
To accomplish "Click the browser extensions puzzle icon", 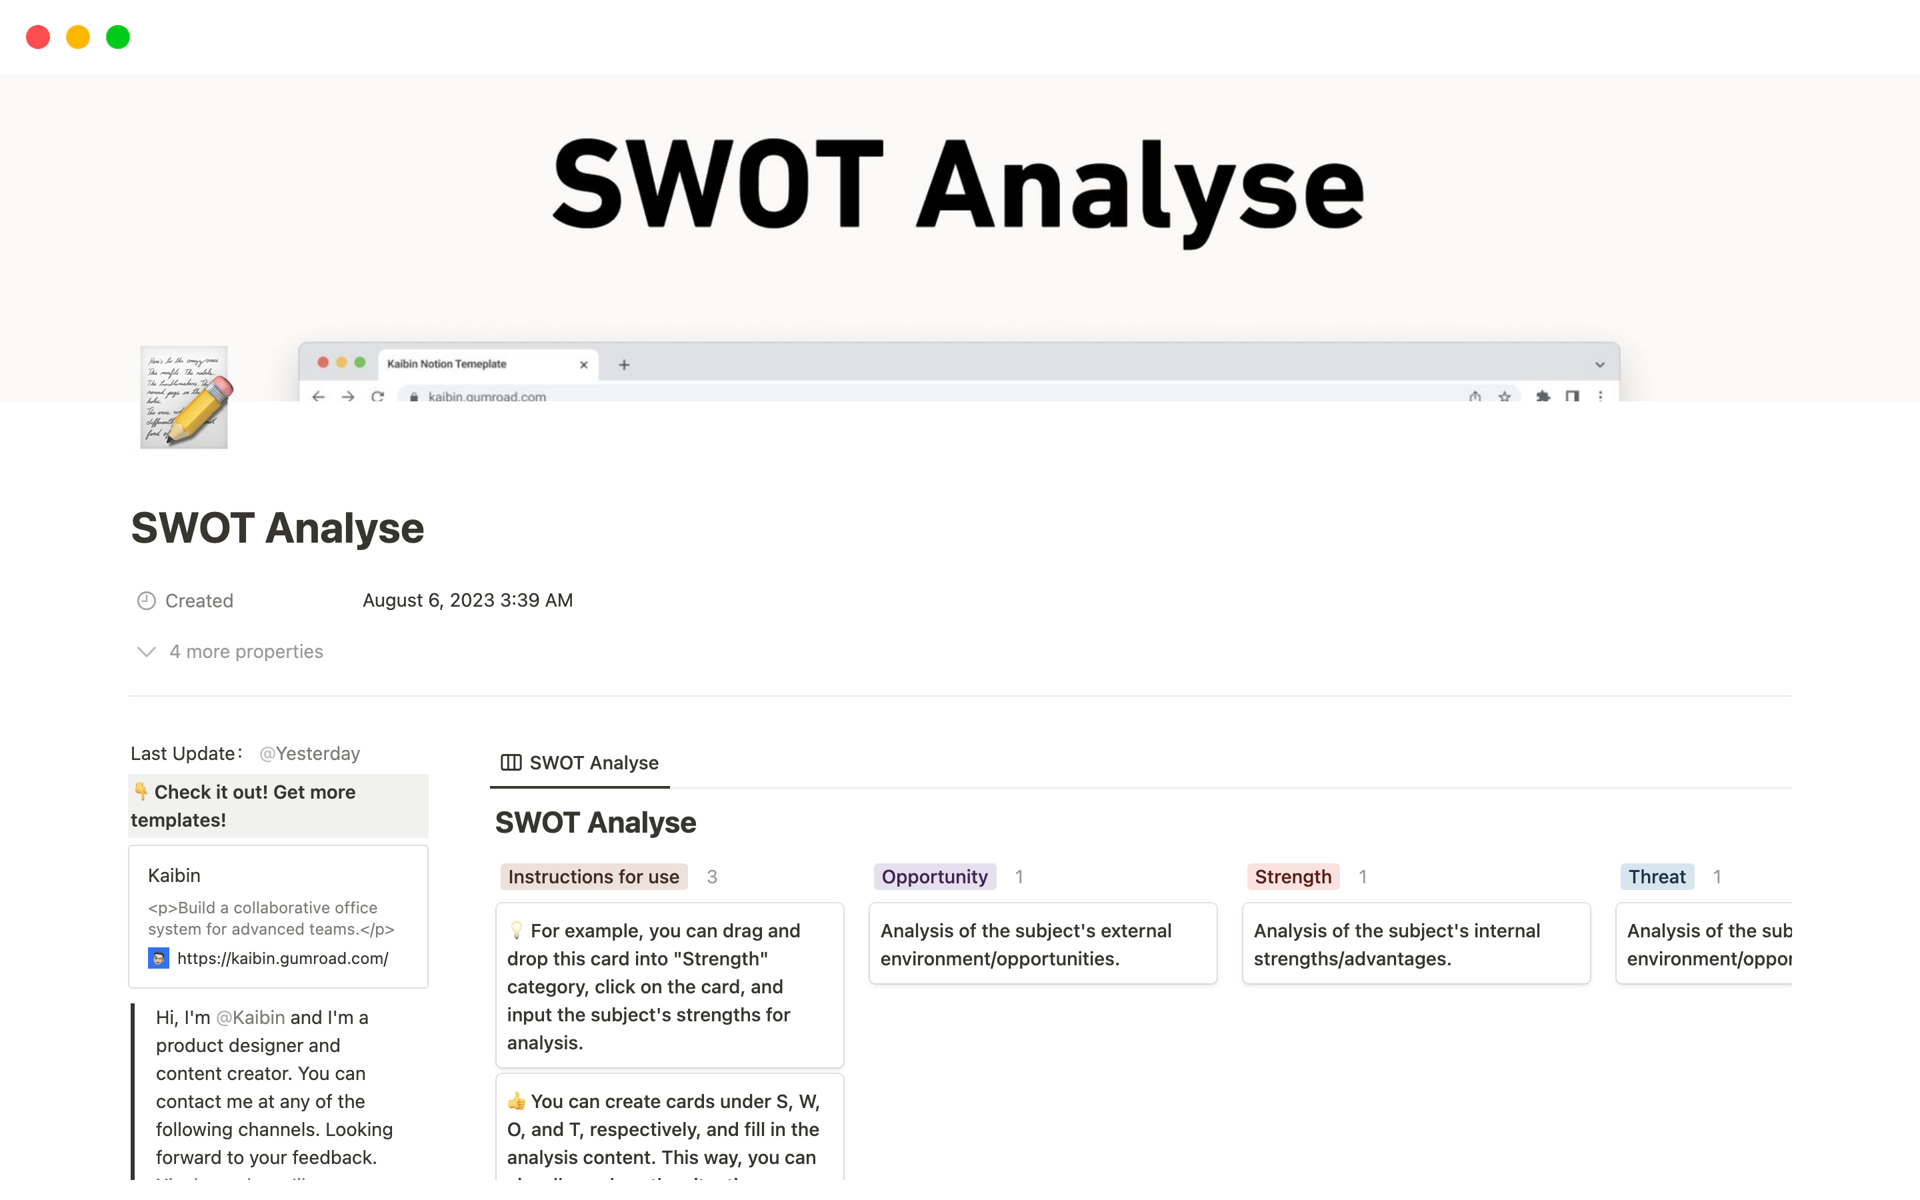I will pos(1543,400).
